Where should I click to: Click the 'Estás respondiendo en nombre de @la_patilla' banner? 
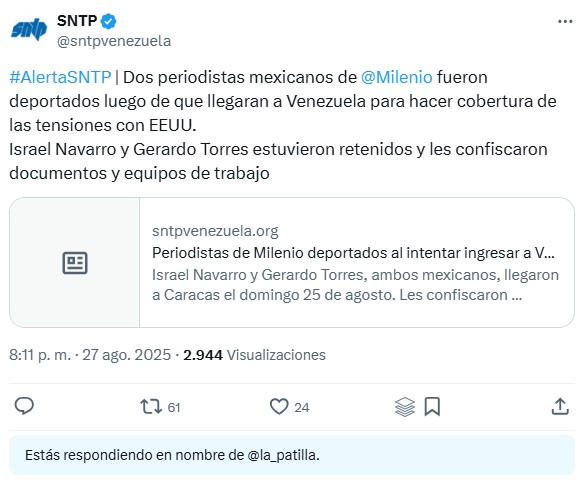[x=292, y=455]
